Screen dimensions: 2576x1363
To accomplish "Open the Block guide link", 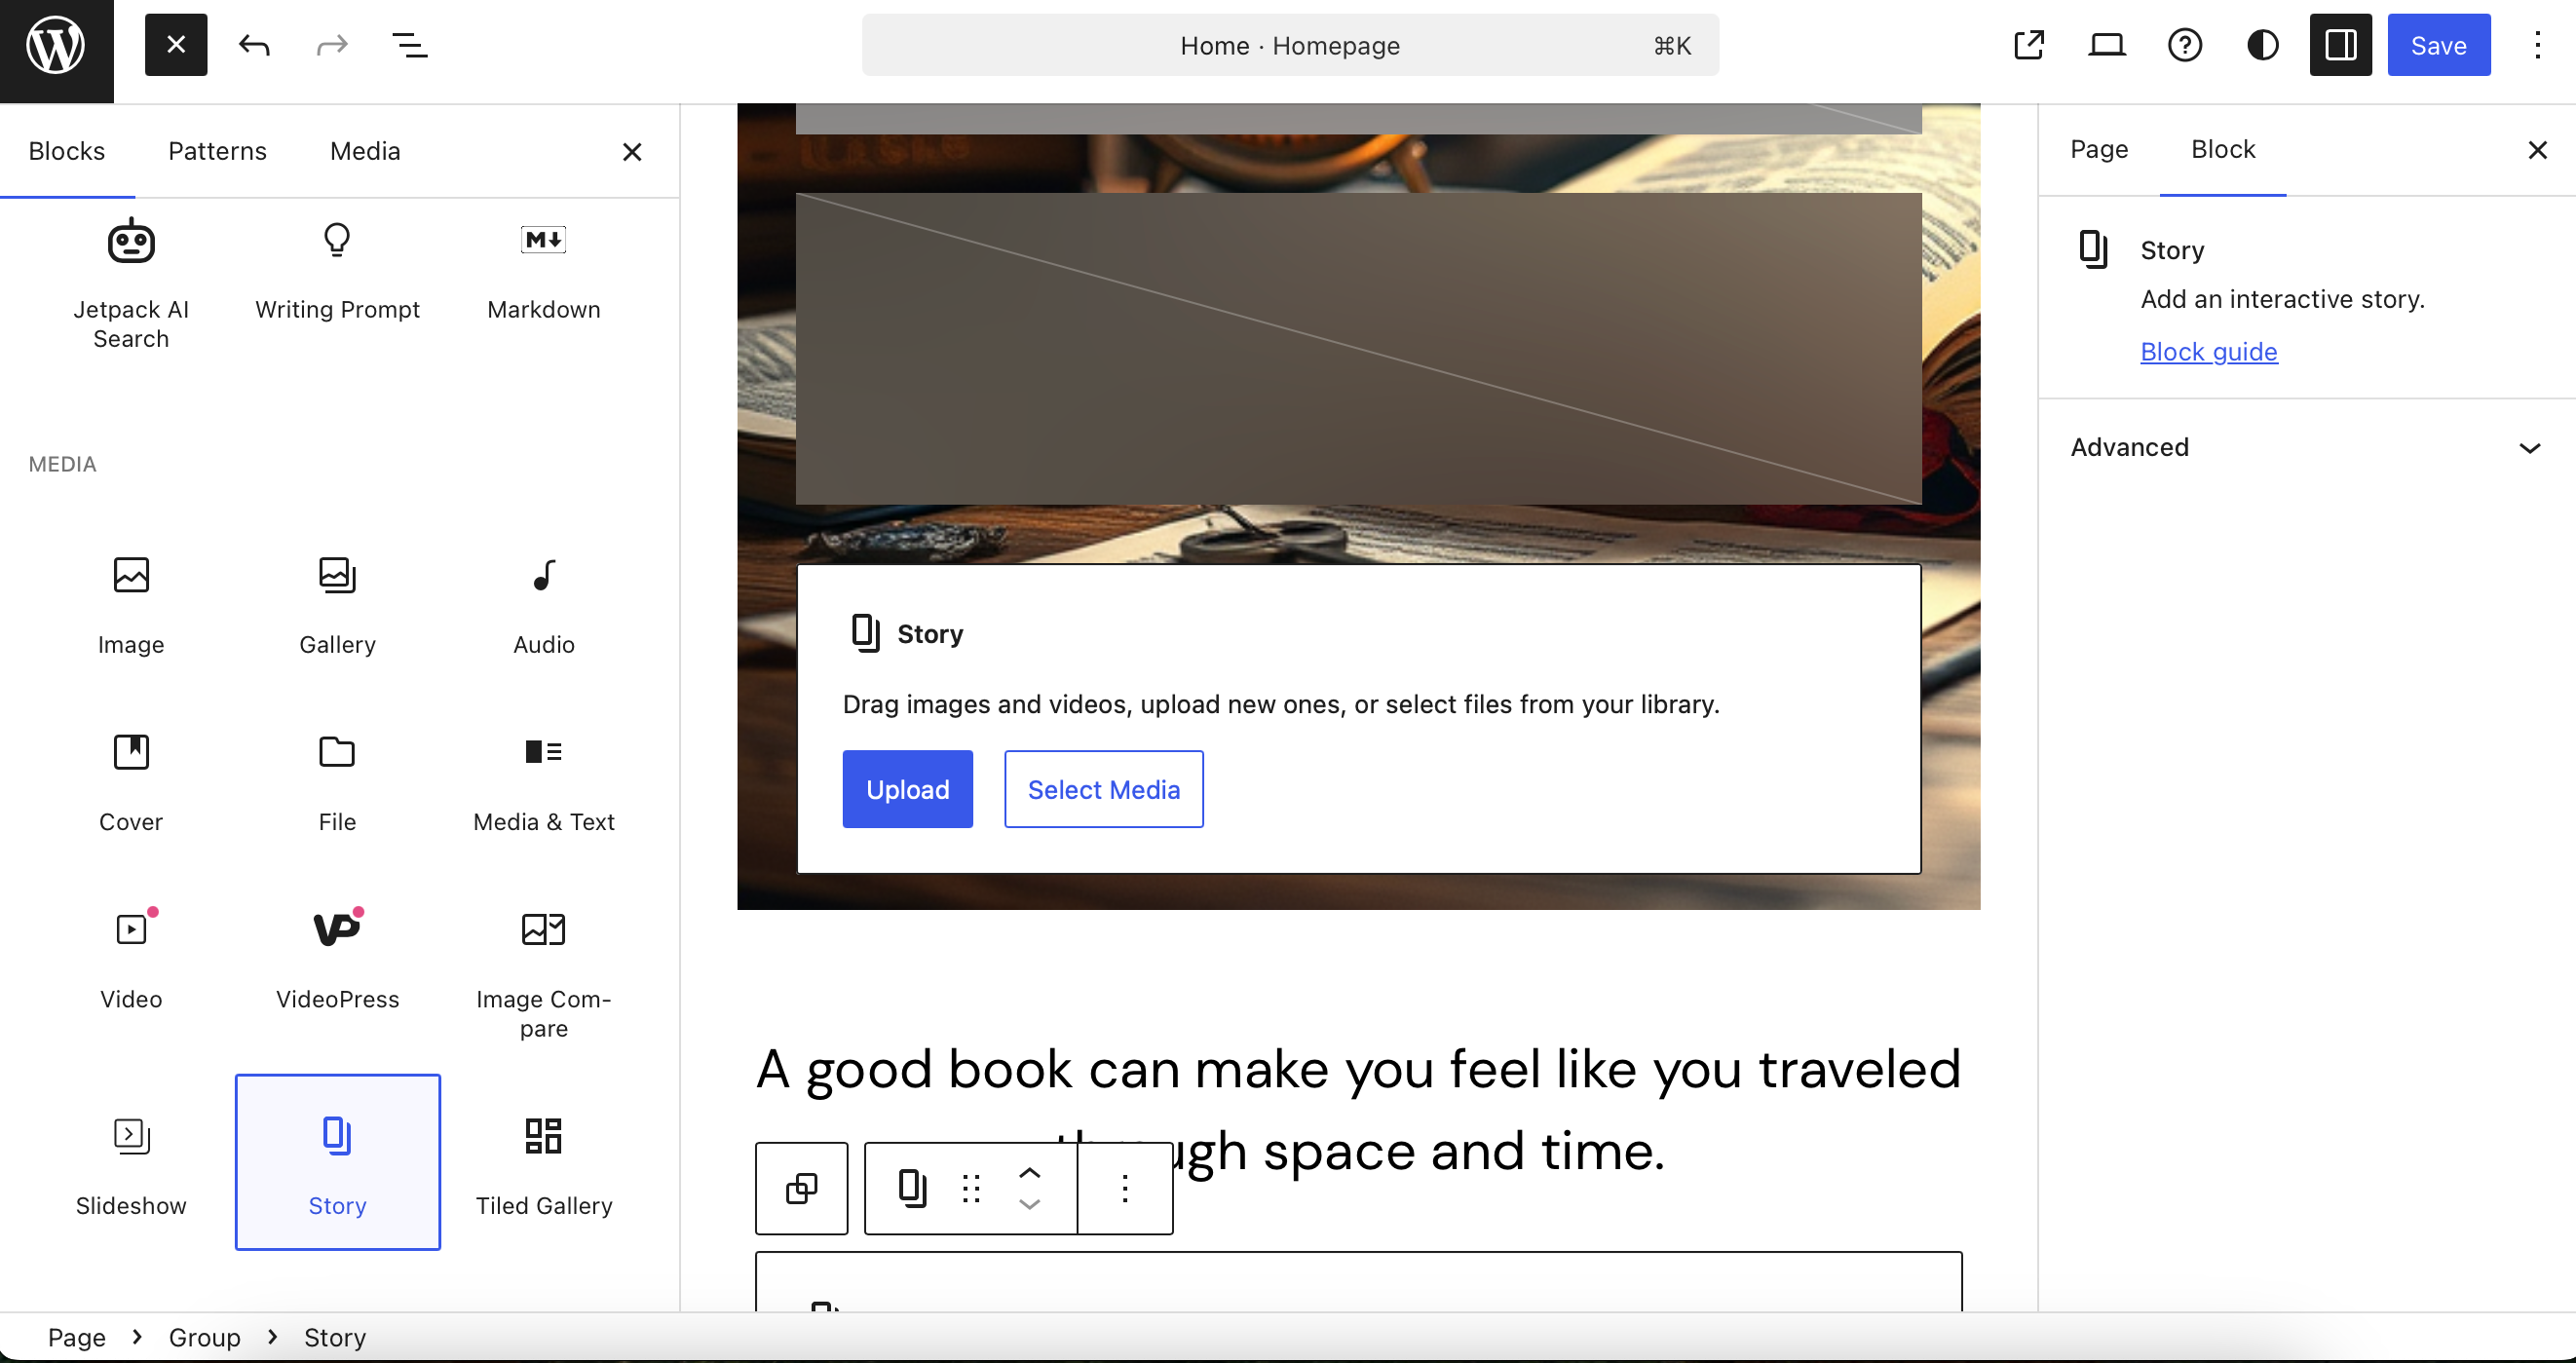I will [2208, 351].
